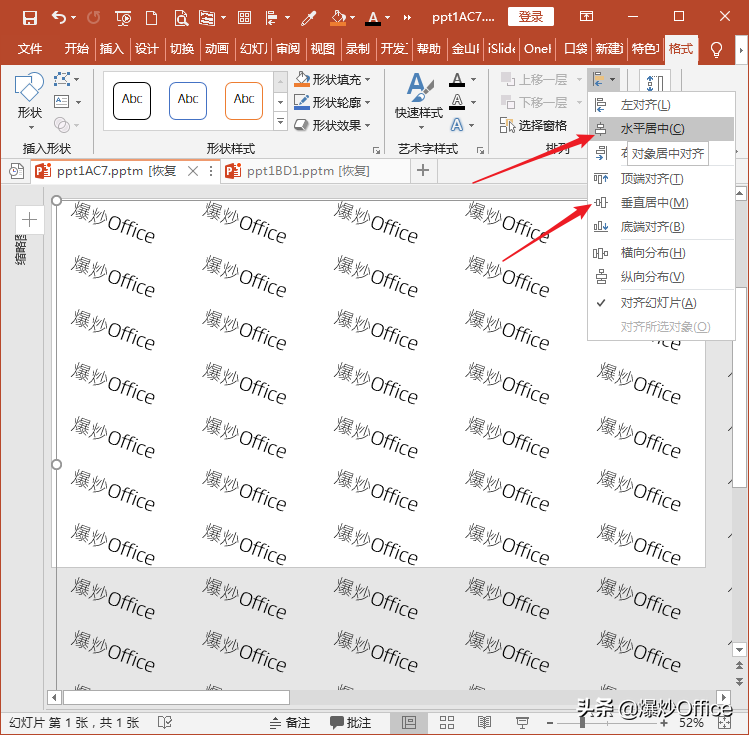Click the Redo icon
The width and height of the screenshot is (749, 735).
(94, 18)
